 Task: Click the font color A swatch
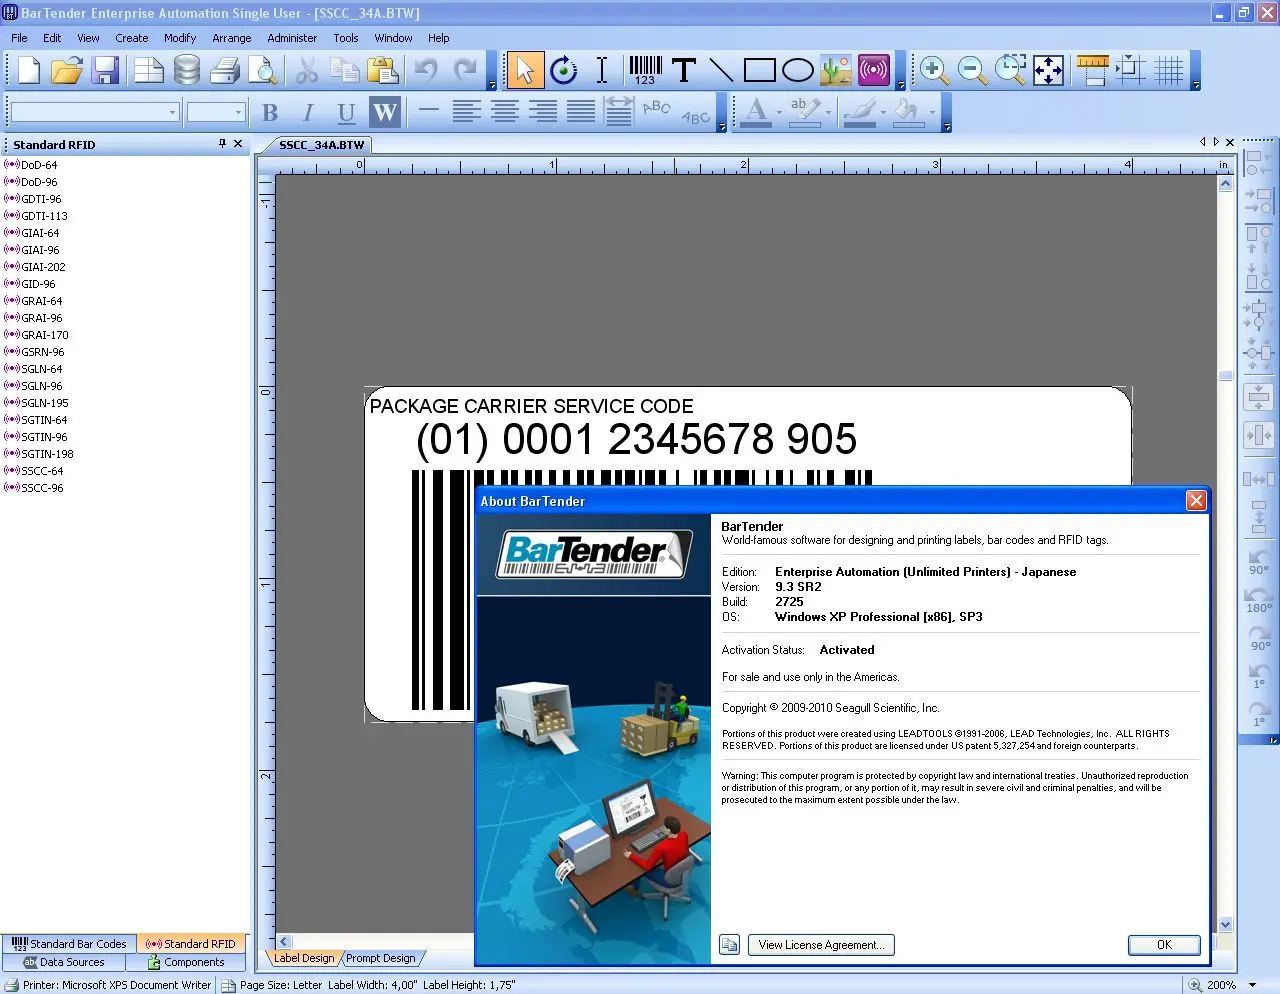click(757, 113)
